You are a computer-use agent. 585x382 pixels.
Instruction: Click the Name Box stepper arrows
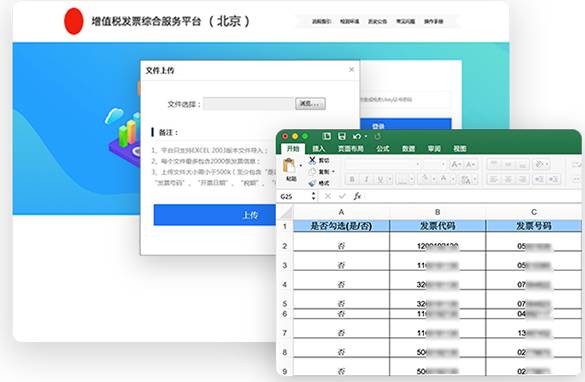tap(313, 196)
